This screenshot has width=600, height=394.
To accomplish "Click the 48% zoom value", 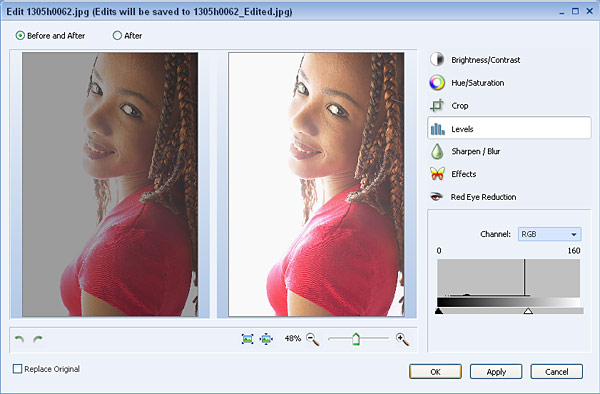I will pyautogui.click(x=293, y=338).
